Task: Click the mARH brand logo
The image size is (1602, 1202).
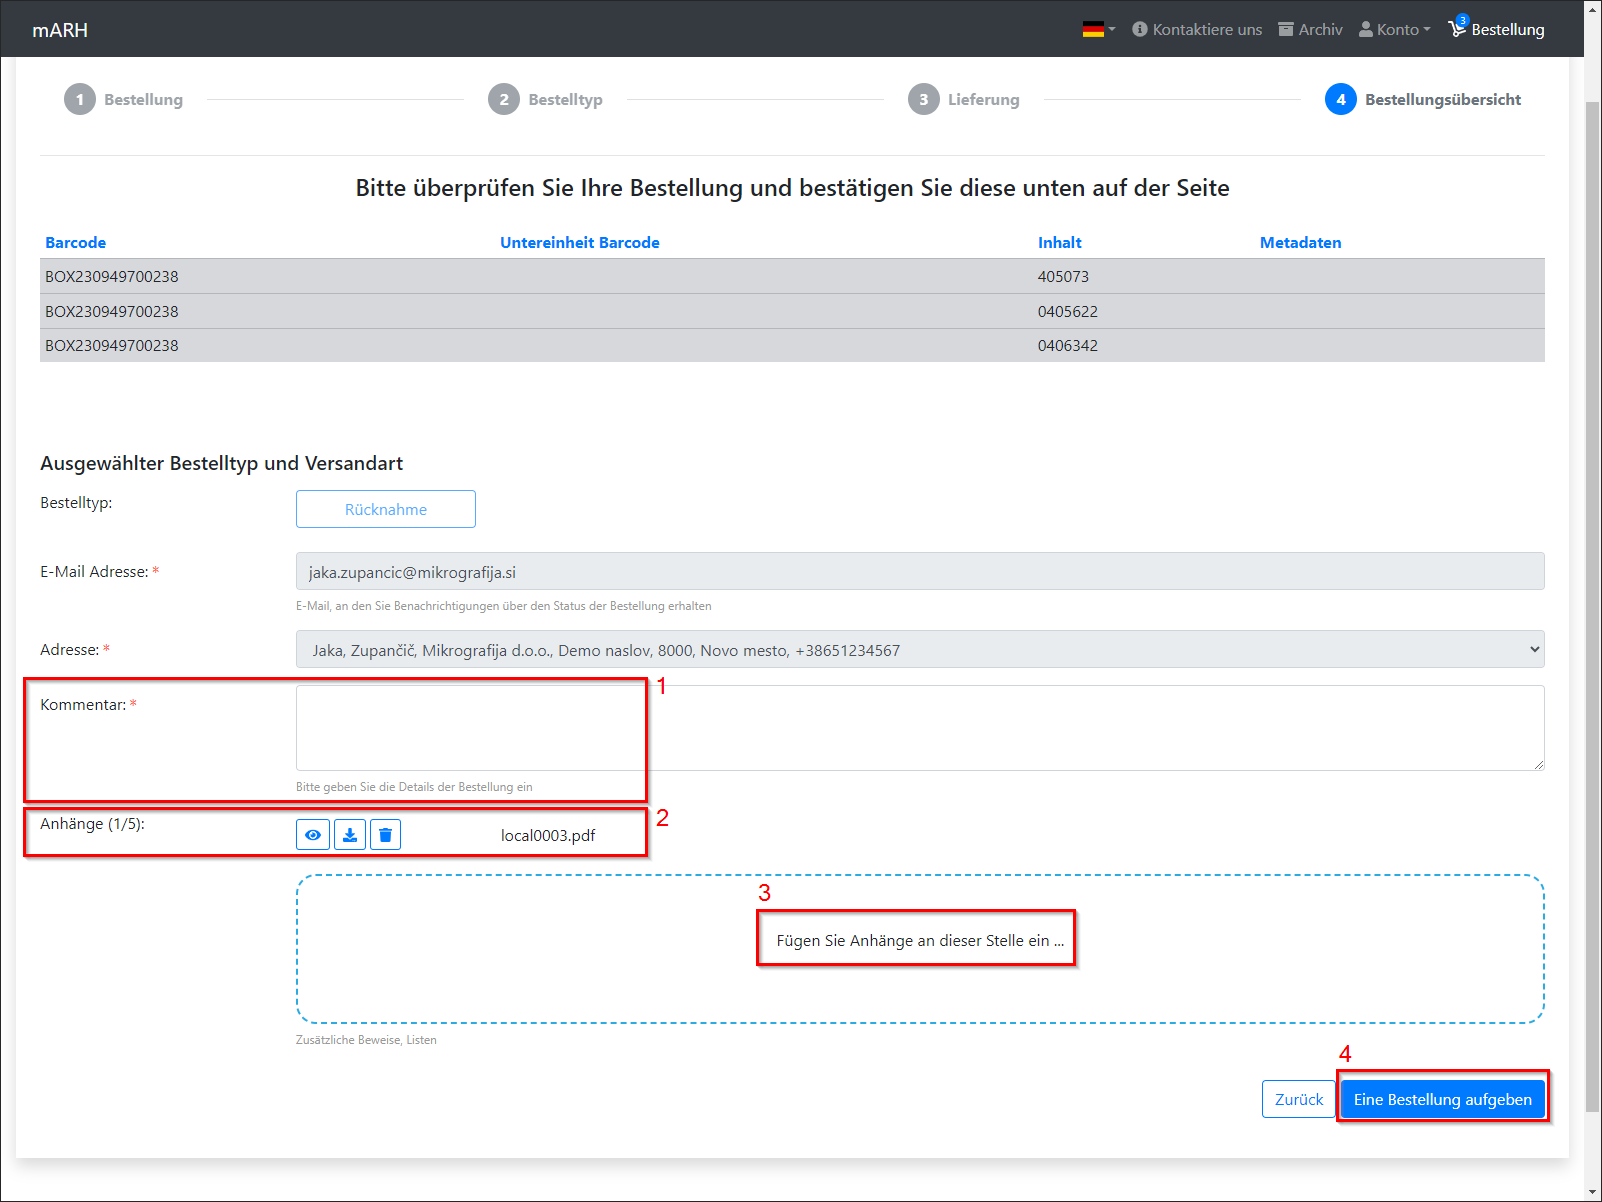Action: click(60, 30)
